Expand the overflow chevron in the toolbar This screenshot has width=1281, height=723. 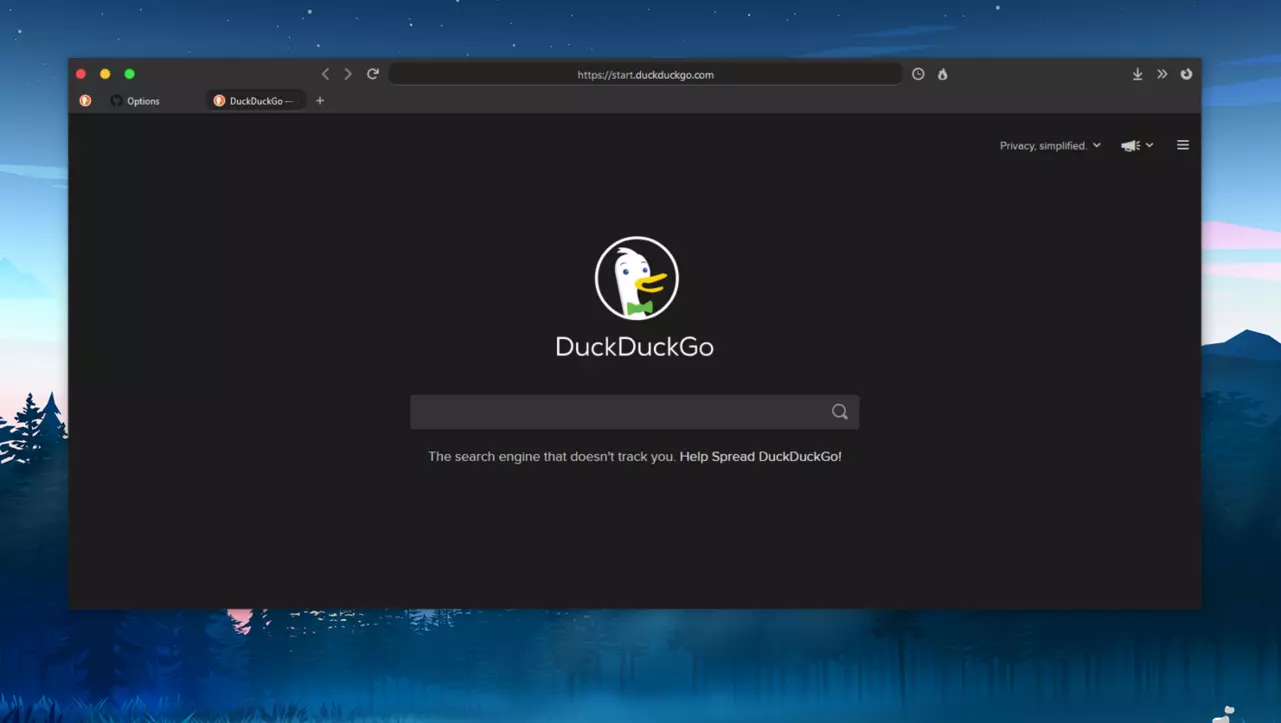click(1162, 73)
